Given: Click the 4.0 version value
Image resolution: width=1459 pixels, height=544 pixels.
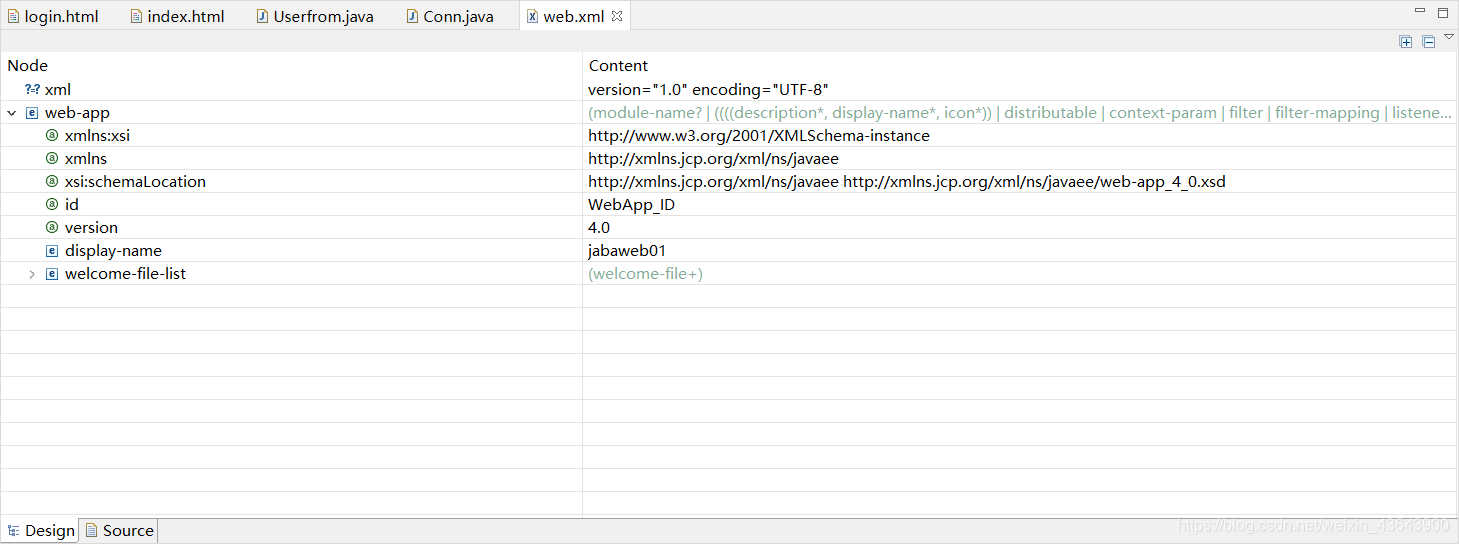Looking at the screenshot, I should click(x=599, y=228).
